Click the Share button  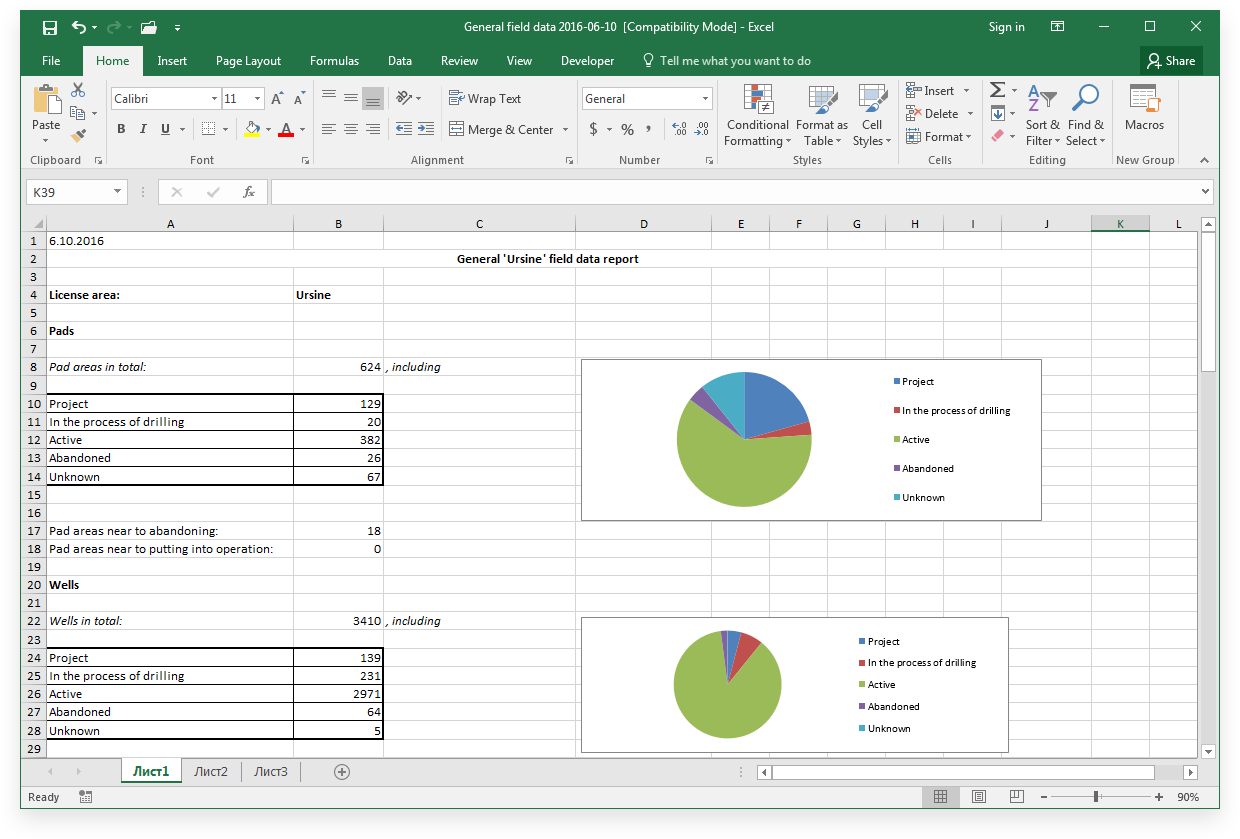[1171, 61]
